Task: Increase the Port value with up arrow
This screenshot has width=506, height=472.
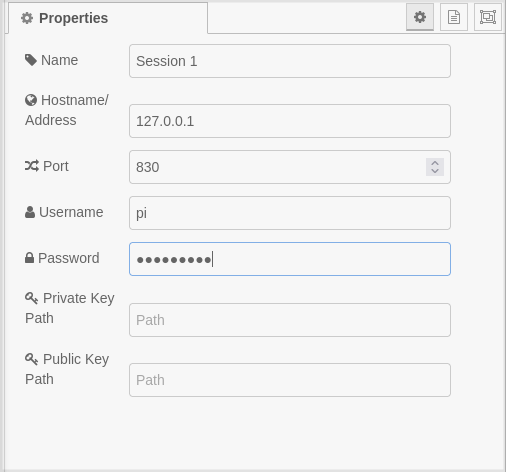Action: pos(435,163)
